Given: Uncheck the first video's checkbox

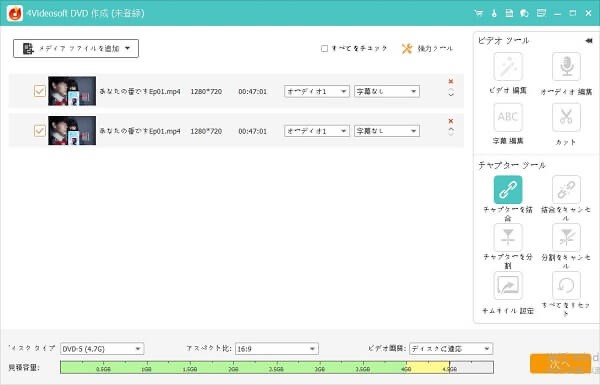Looking at the screenshot, I should click(40, 91).
